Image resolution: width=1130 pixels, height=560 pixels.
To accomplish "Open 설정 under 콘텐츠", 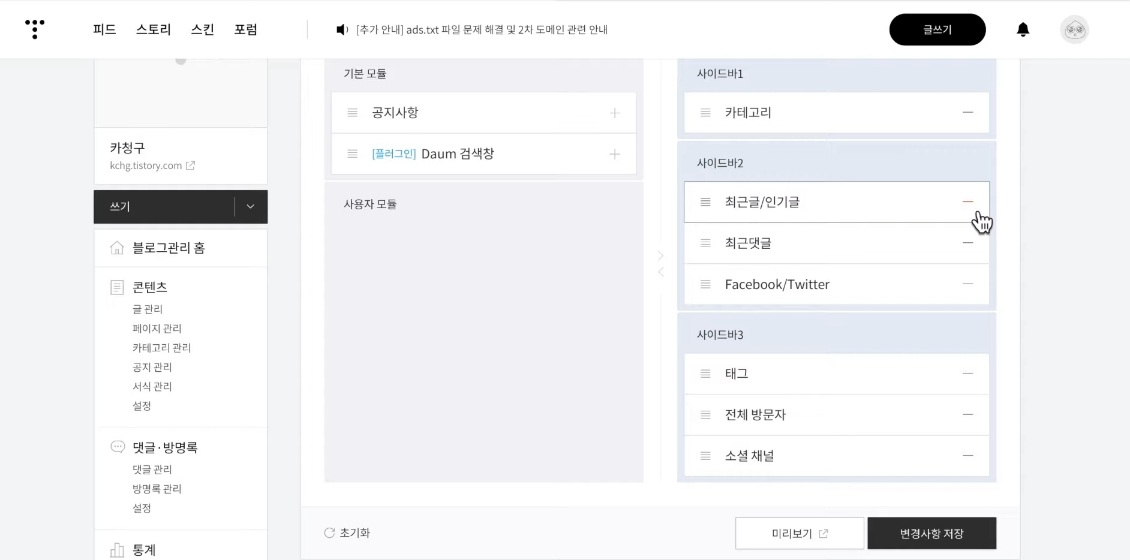I will [142, 406].
